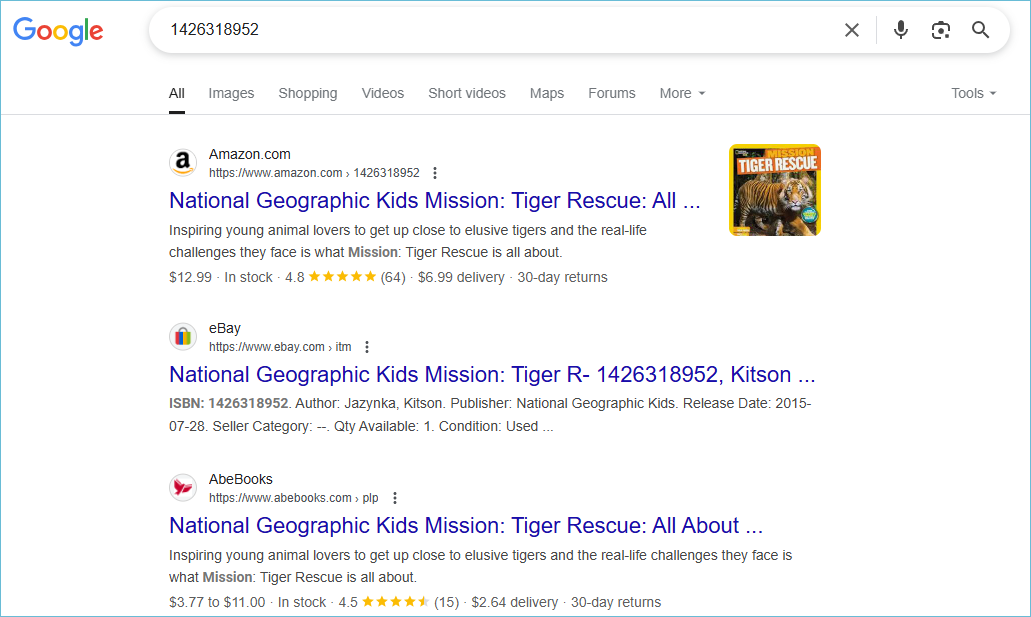Viewport: 1031px width, 617px height.
Task: Click the 4.8 star rating on Amazon result
Action: [330, 277]
